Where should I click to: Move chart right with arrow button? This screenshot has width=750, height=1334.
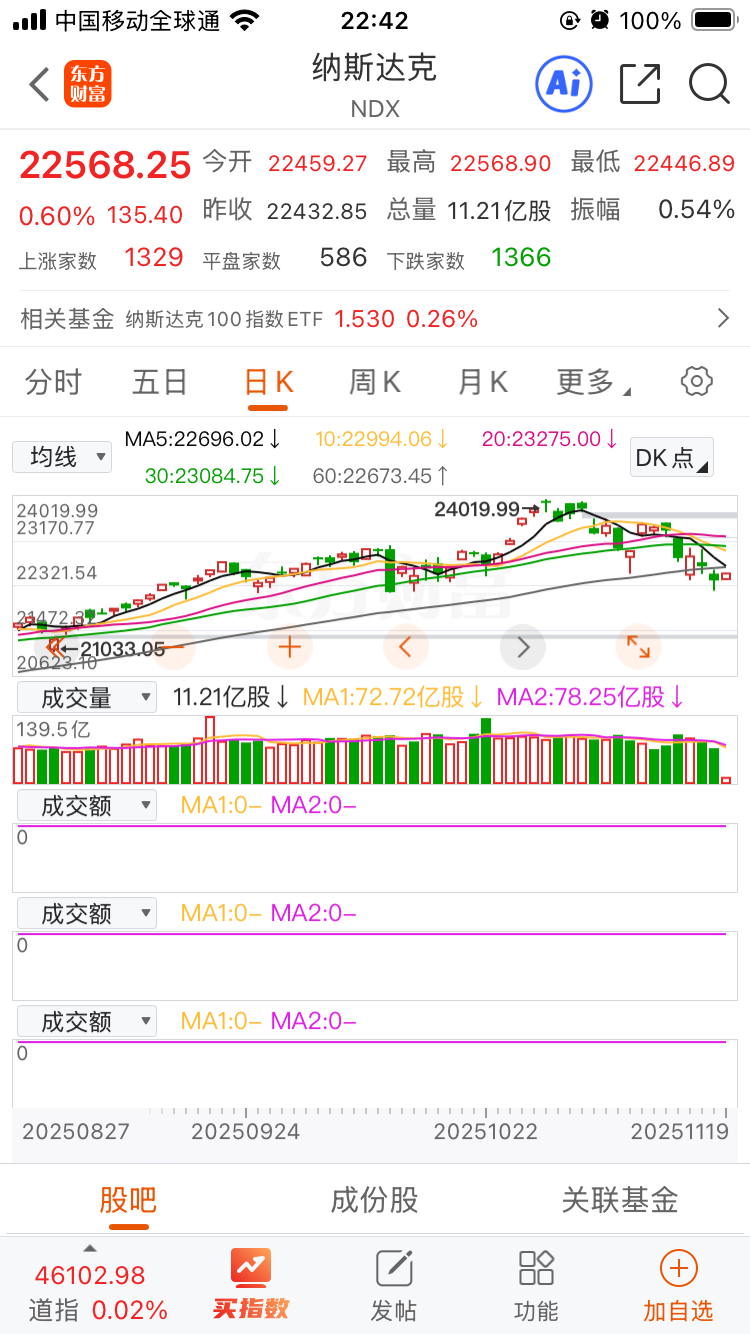click(522, 647)
